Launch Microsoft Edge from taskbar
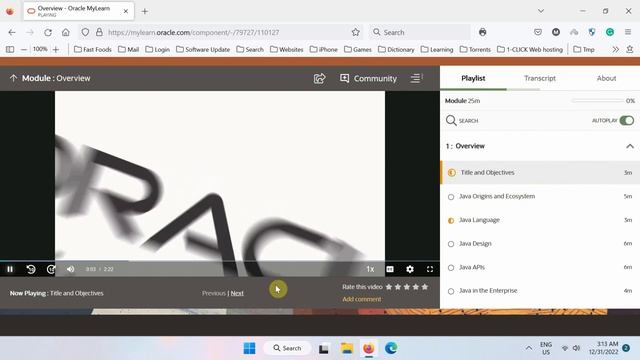 (x=391, y=348)
